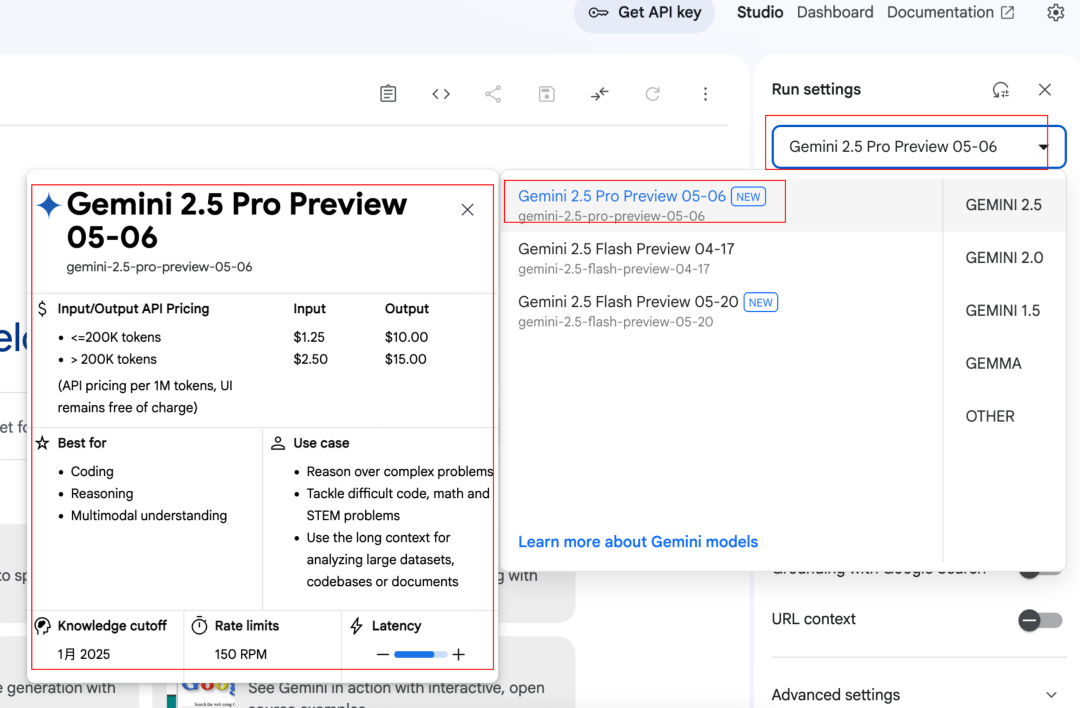Viewport: 1080px width, 708px height.
Task: Click the rerun refresh icon
Action: coord(652,94)
